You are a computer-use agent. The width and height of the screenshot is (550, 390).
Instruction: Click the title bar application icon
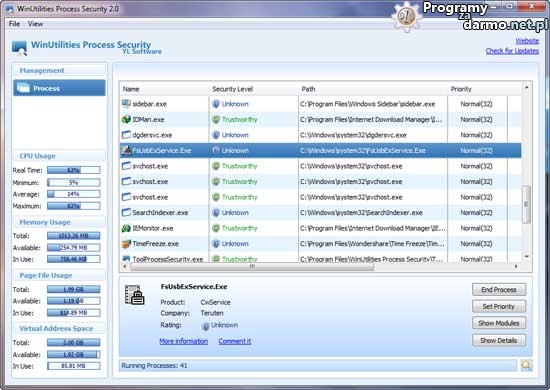(9, 9)
